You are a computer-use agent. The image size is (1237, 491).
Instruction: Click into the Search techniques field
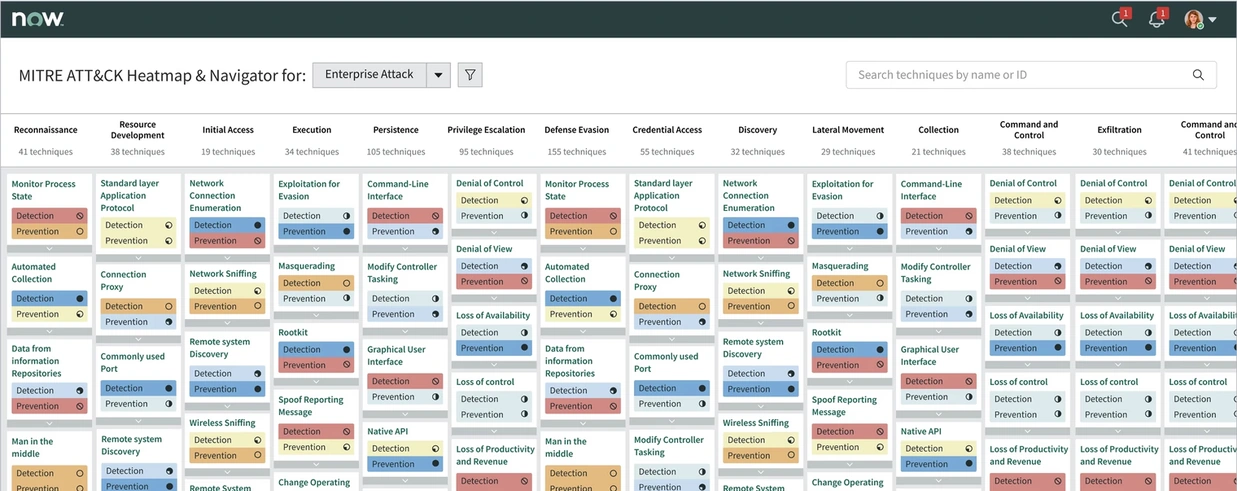coord(1031,75)
